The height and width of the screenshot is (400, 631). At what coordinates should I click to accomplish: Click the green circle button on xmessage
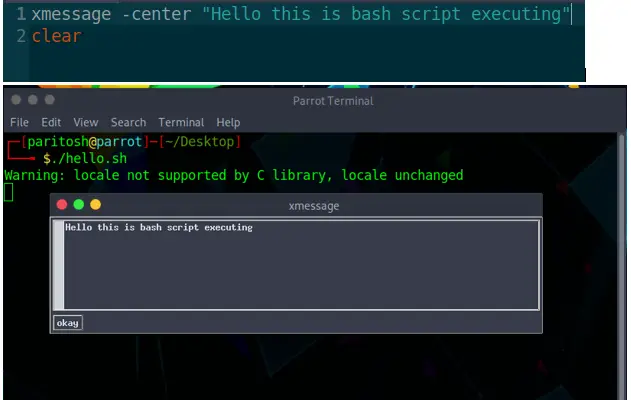(x=79, y=205)
